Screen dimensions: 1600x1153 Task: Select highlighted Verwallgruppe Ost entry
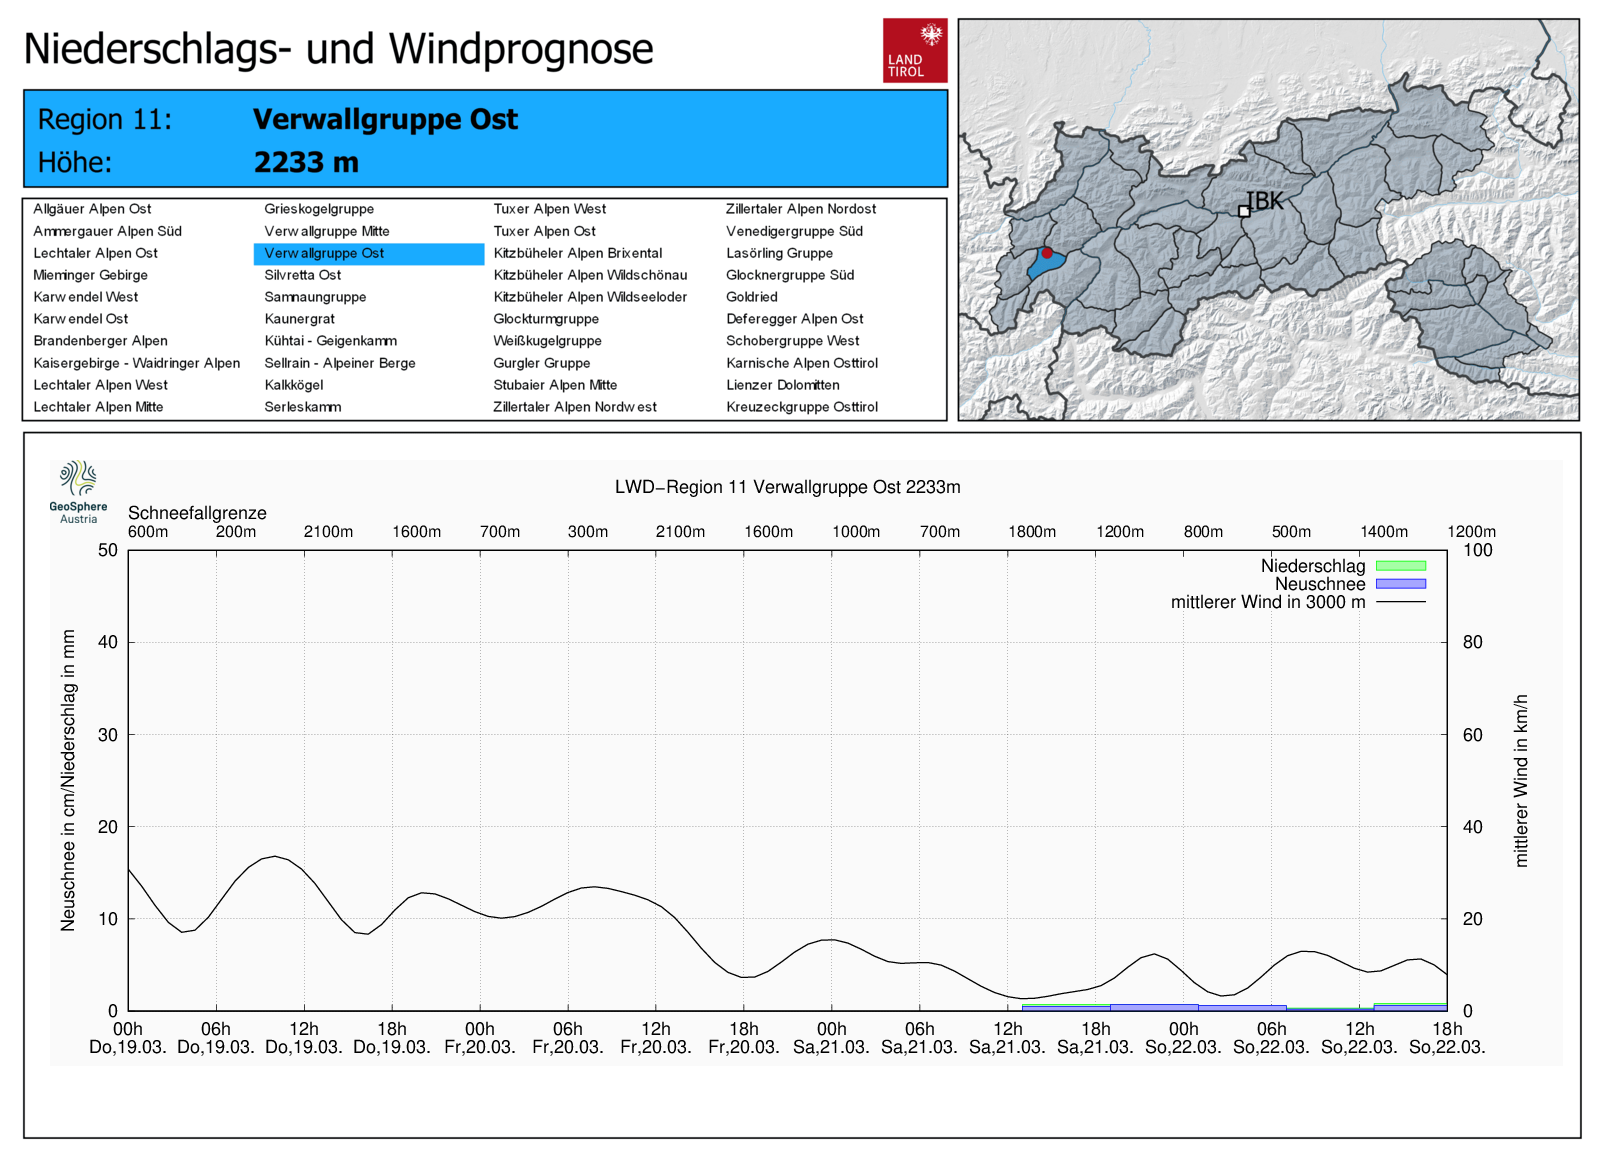pyautogui.click(x=324, y=253)
